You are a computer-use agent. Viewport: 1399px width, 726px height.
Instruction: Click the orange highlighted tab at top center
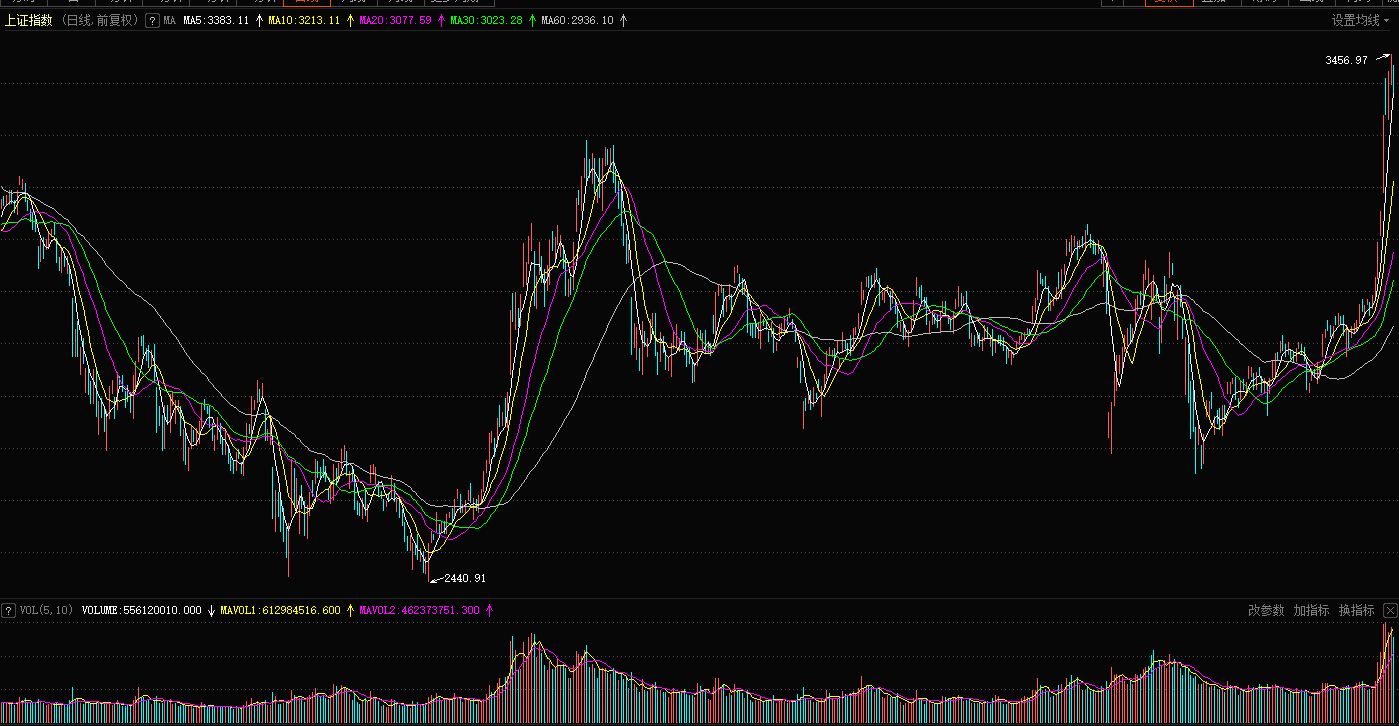tap(307, 3)
